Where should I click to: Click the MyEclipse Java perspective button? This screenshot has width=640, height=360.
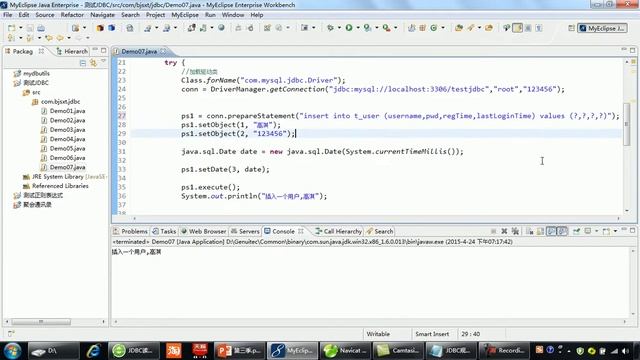(x=602, y=28)
